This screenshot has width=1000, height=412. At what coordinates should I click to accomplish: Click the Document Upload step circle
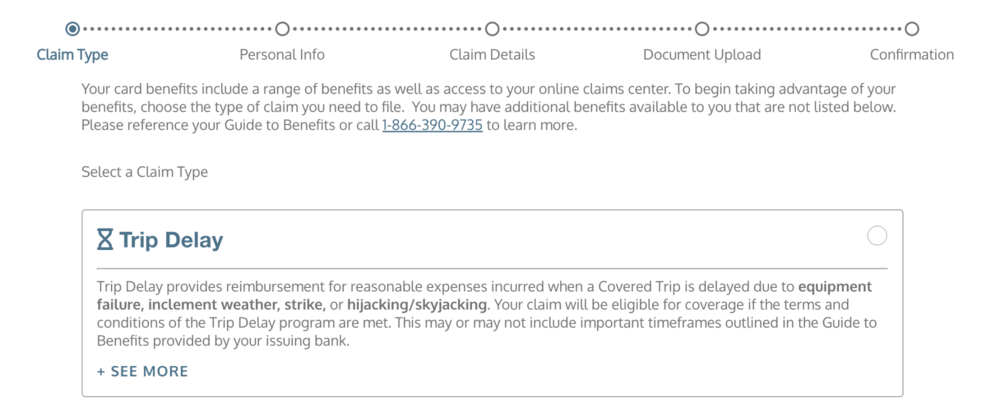pos(702,28)
